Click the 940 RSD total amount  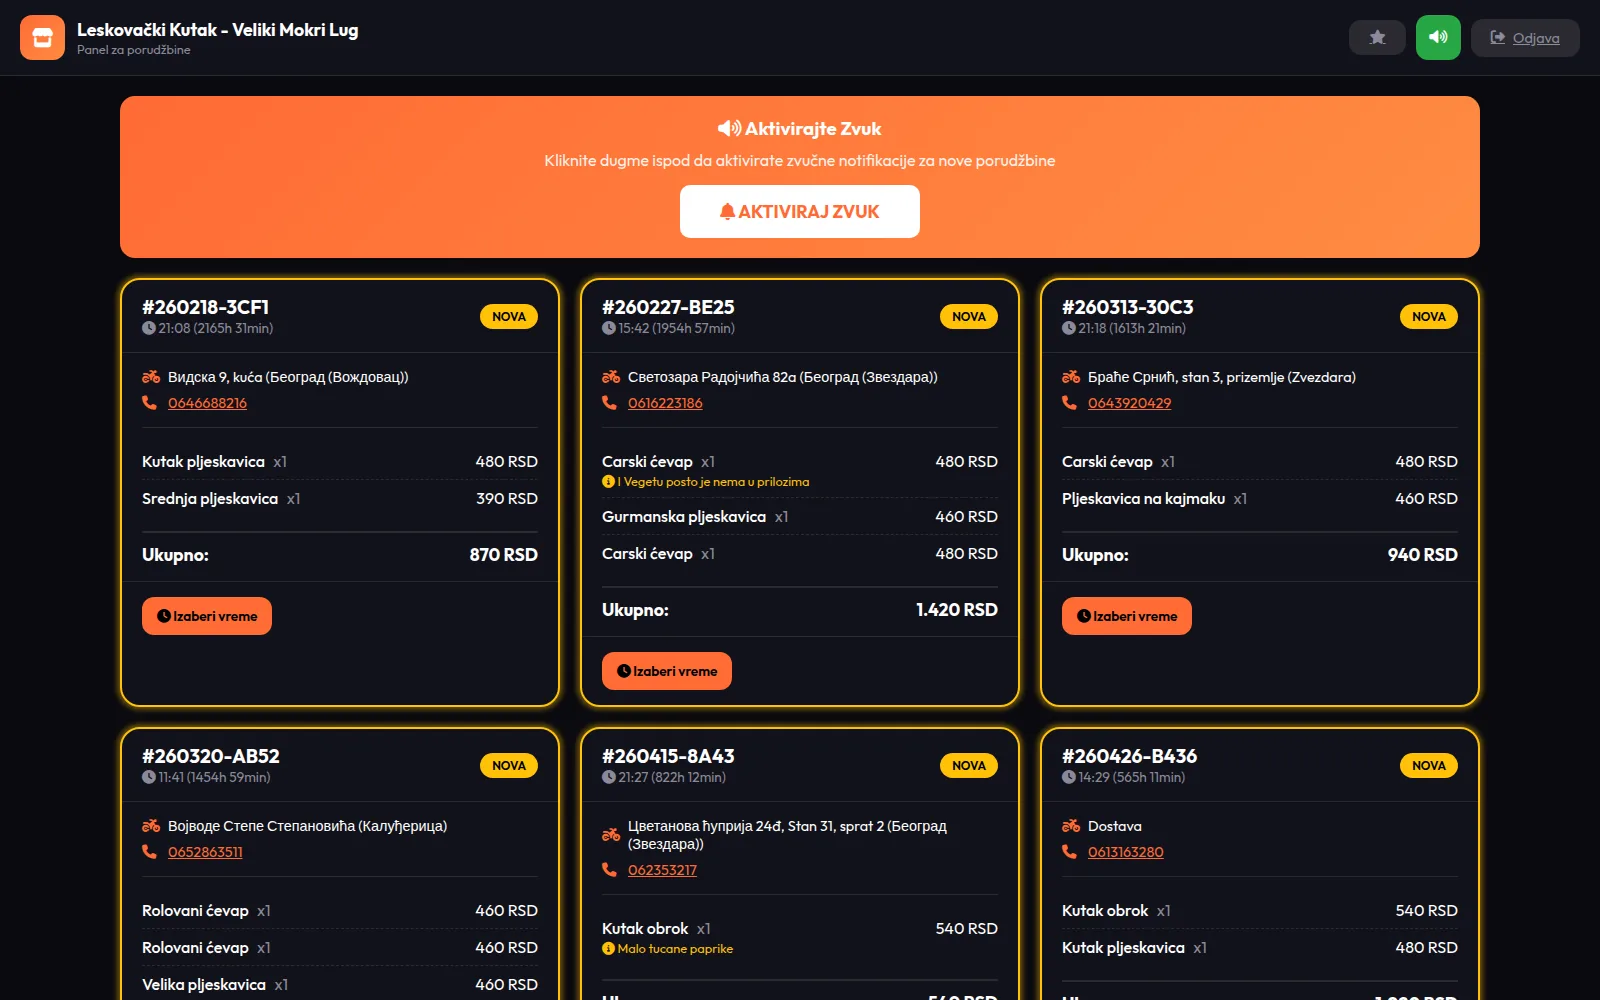pos(1423,555)
